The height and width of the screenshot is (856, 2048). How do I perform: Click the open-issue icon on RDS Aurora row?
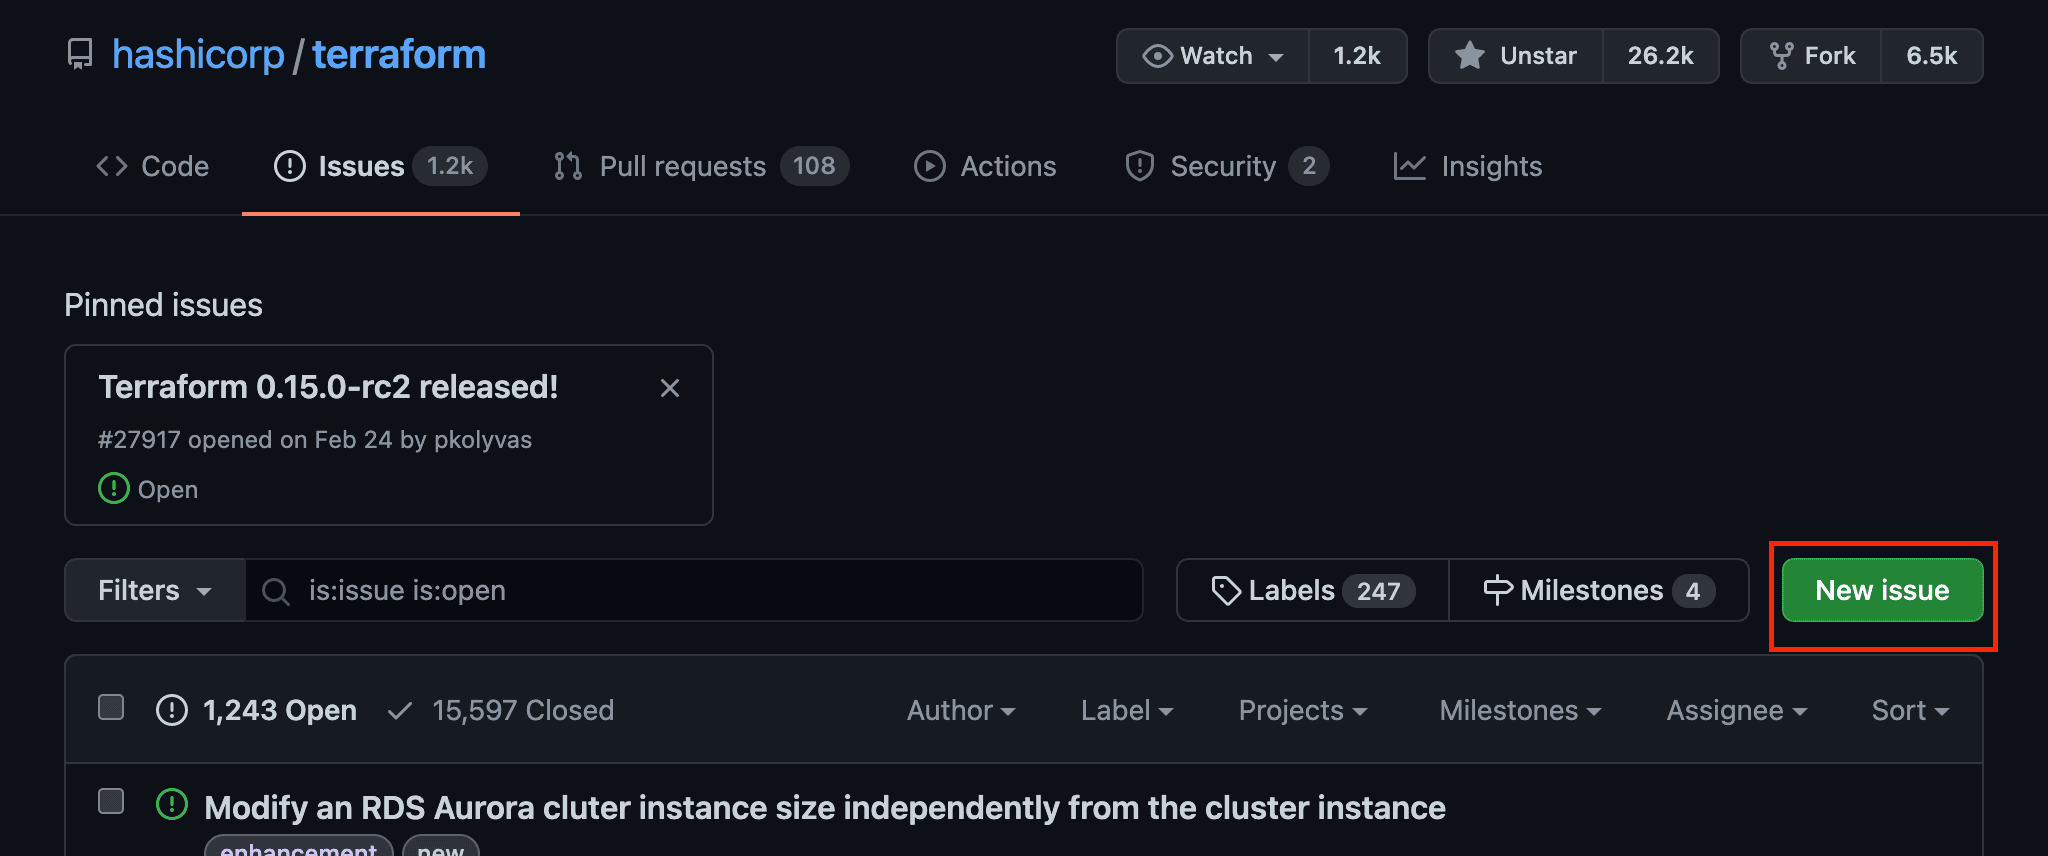(x=172, y=804)
